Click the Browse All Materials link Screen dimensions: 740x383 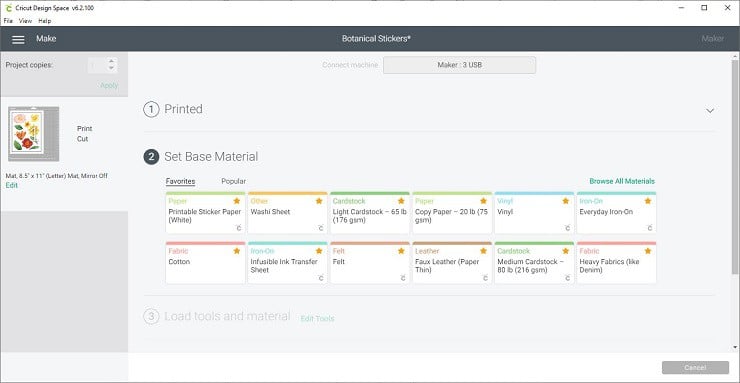622,181
